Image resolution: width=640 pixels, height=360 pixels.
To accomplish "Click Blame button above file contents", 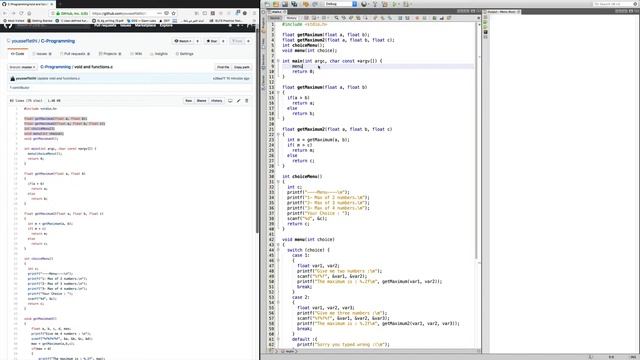I will pyautogui.click(x=202, y=100).
